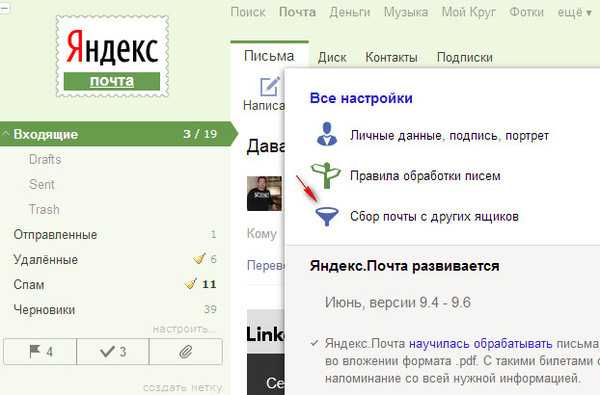This screenshot has height=395, width=600.
Task: Click the compose letter pencil icon
Action: [x=270, y=86]
